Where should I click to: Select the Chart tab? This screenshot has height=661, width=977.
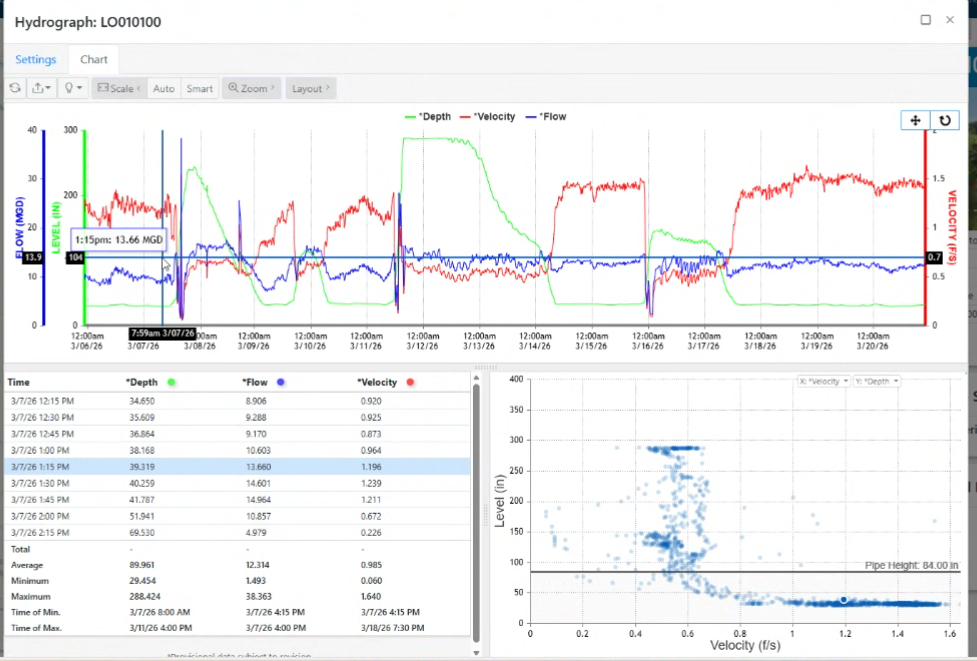point(94,60)
